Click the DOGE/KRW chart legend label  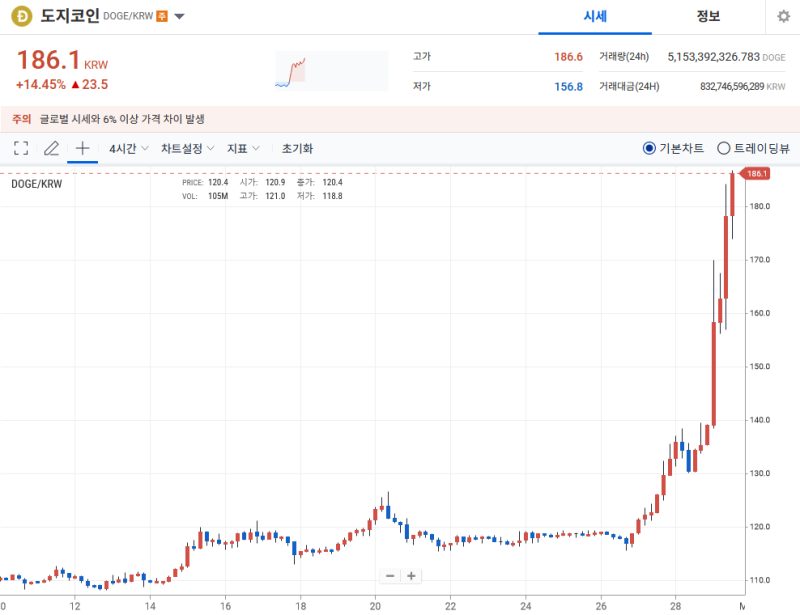pyautogui.click(x=37, y=184)
